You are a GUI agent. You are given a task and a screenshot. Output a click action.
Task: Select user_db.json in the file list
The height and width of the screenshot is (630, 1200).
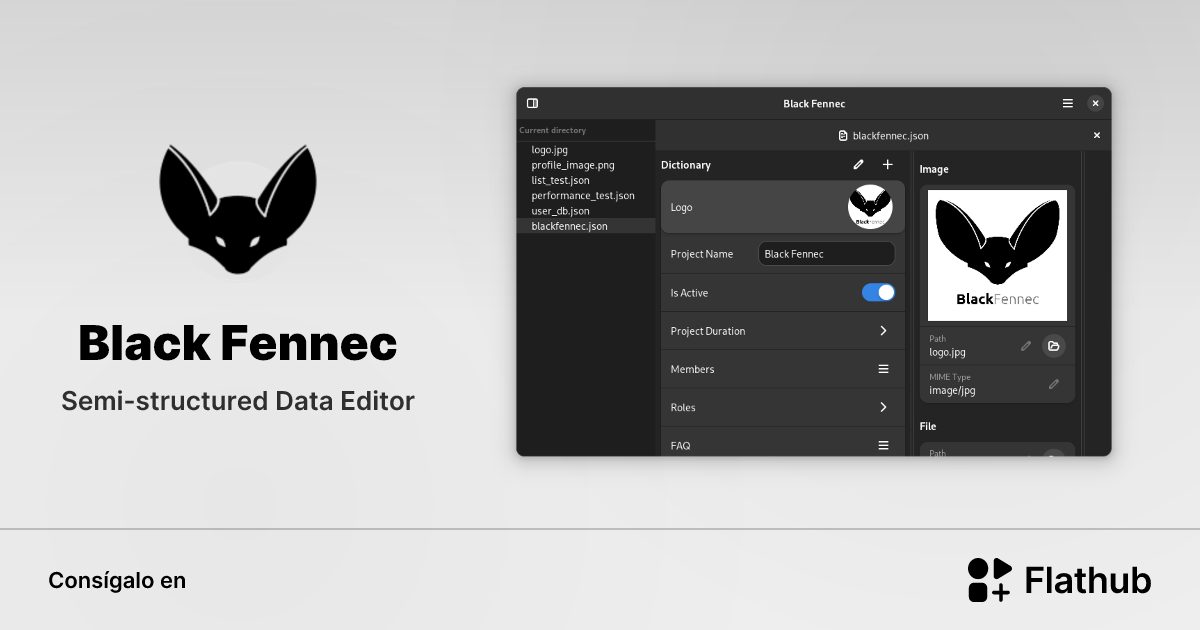(561, 210)
